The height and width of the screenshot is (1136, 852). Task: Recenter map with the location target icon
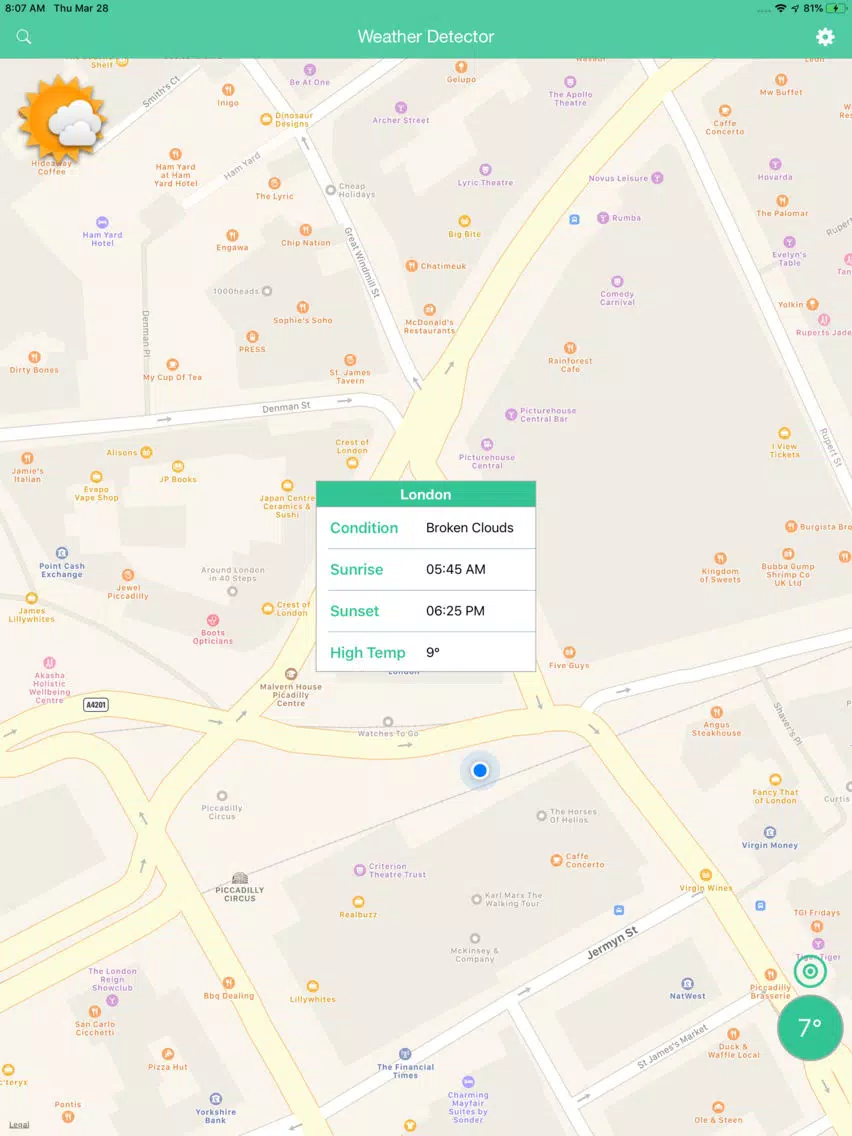[x=810, y=972]
